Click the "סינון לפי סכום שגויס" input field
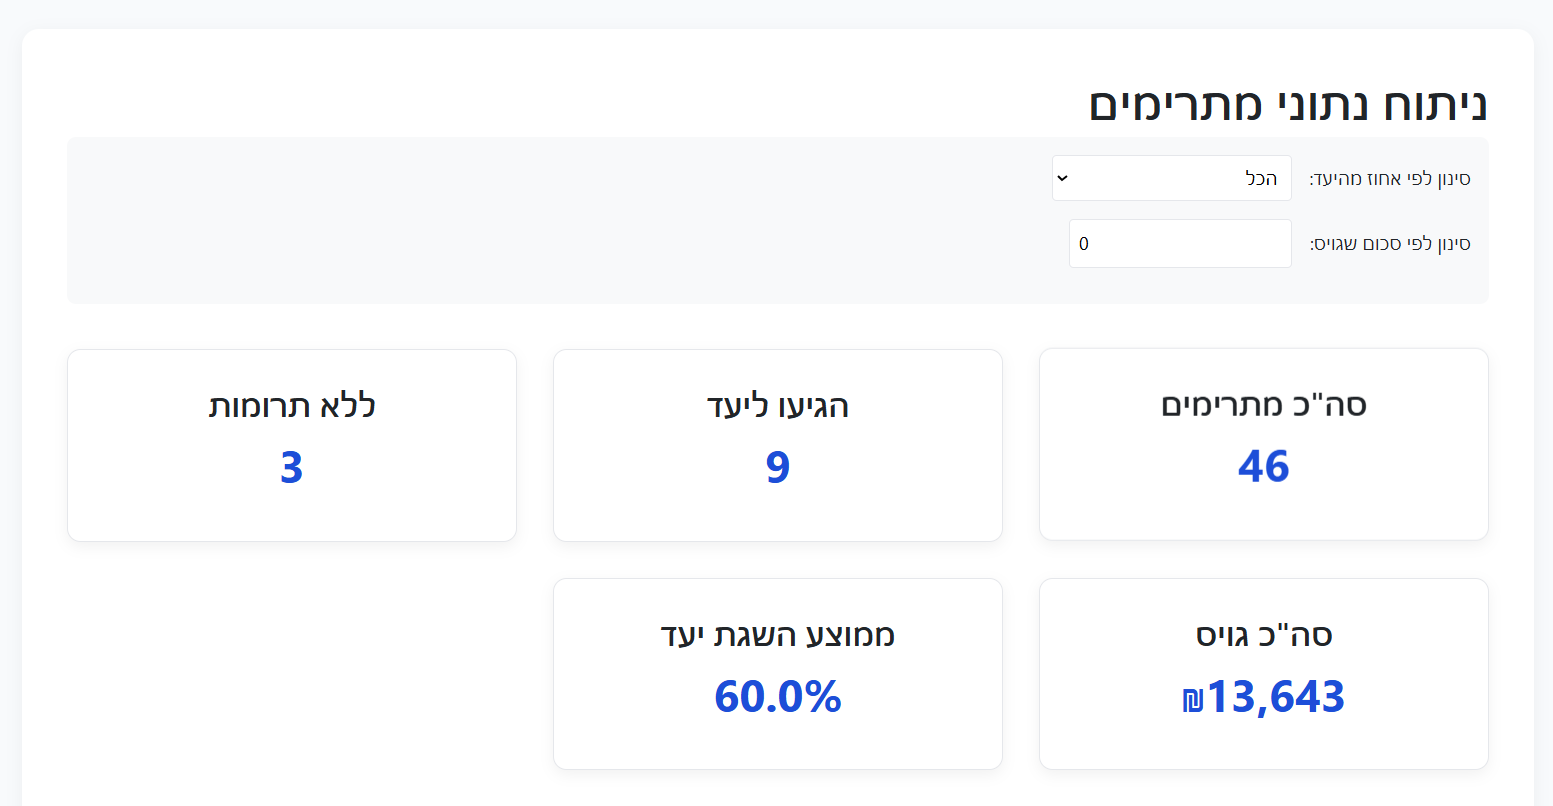The image size is (1553, 806). 1180,243
